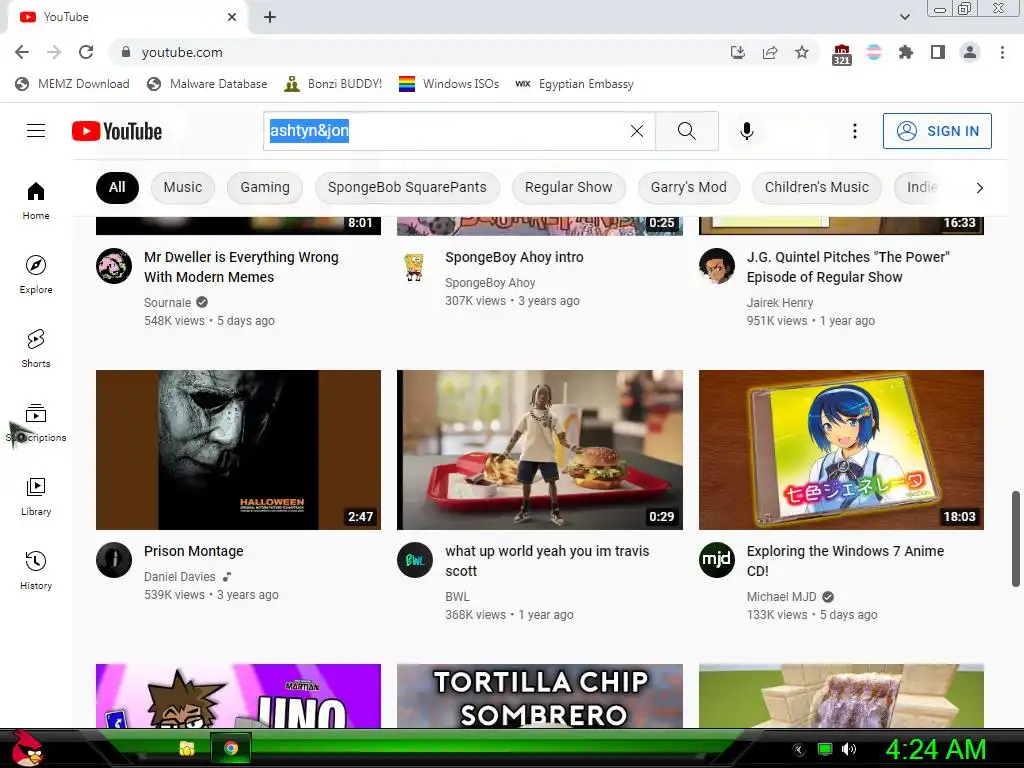The width and height of the screenshot is (1024, 768).
Task: Open YouTube settings three-dot menu
Action: coord(854,131)
